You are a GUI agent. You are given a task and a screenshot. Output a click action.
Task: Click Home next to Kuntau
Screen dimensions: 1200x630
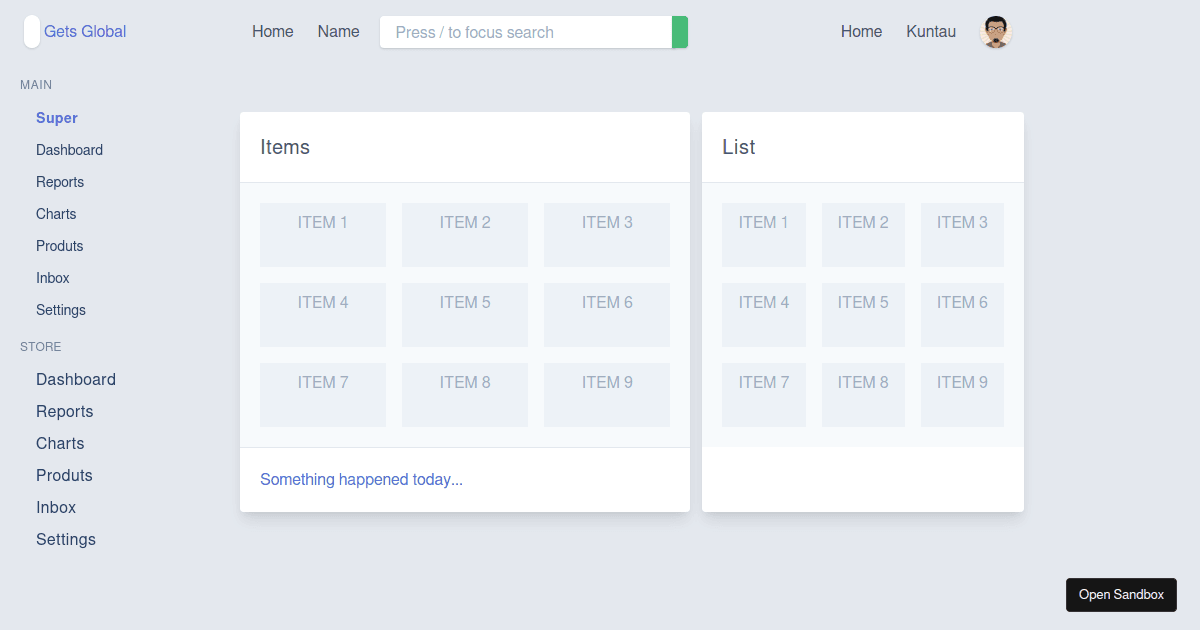click(861, 31)
